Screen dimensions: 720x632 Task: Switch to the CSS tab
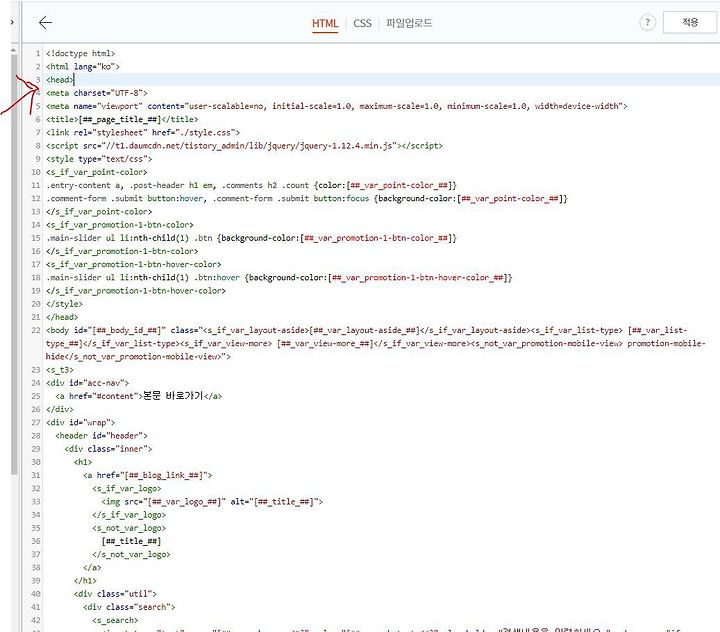coord(362,23)
